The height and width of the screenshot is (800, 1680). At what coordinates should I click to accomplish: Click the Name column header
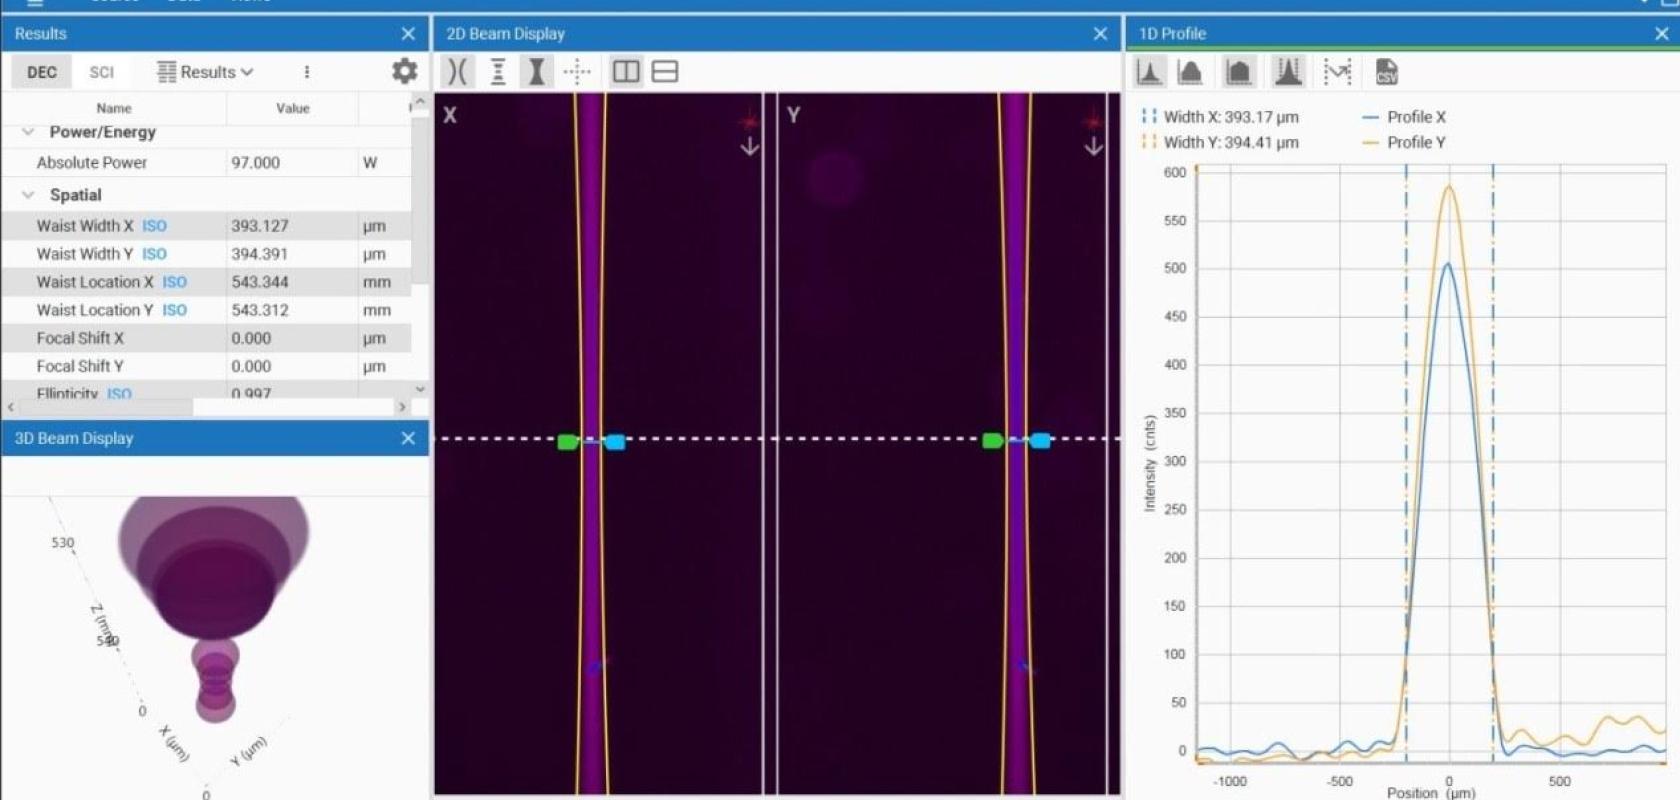coord(114,108)
